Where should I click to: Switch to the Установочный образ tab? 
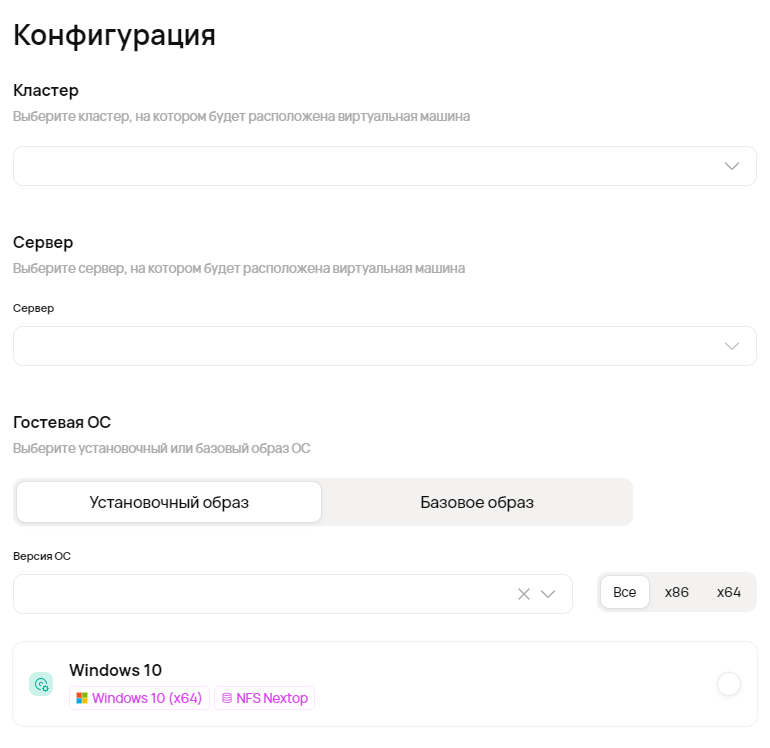169,502
